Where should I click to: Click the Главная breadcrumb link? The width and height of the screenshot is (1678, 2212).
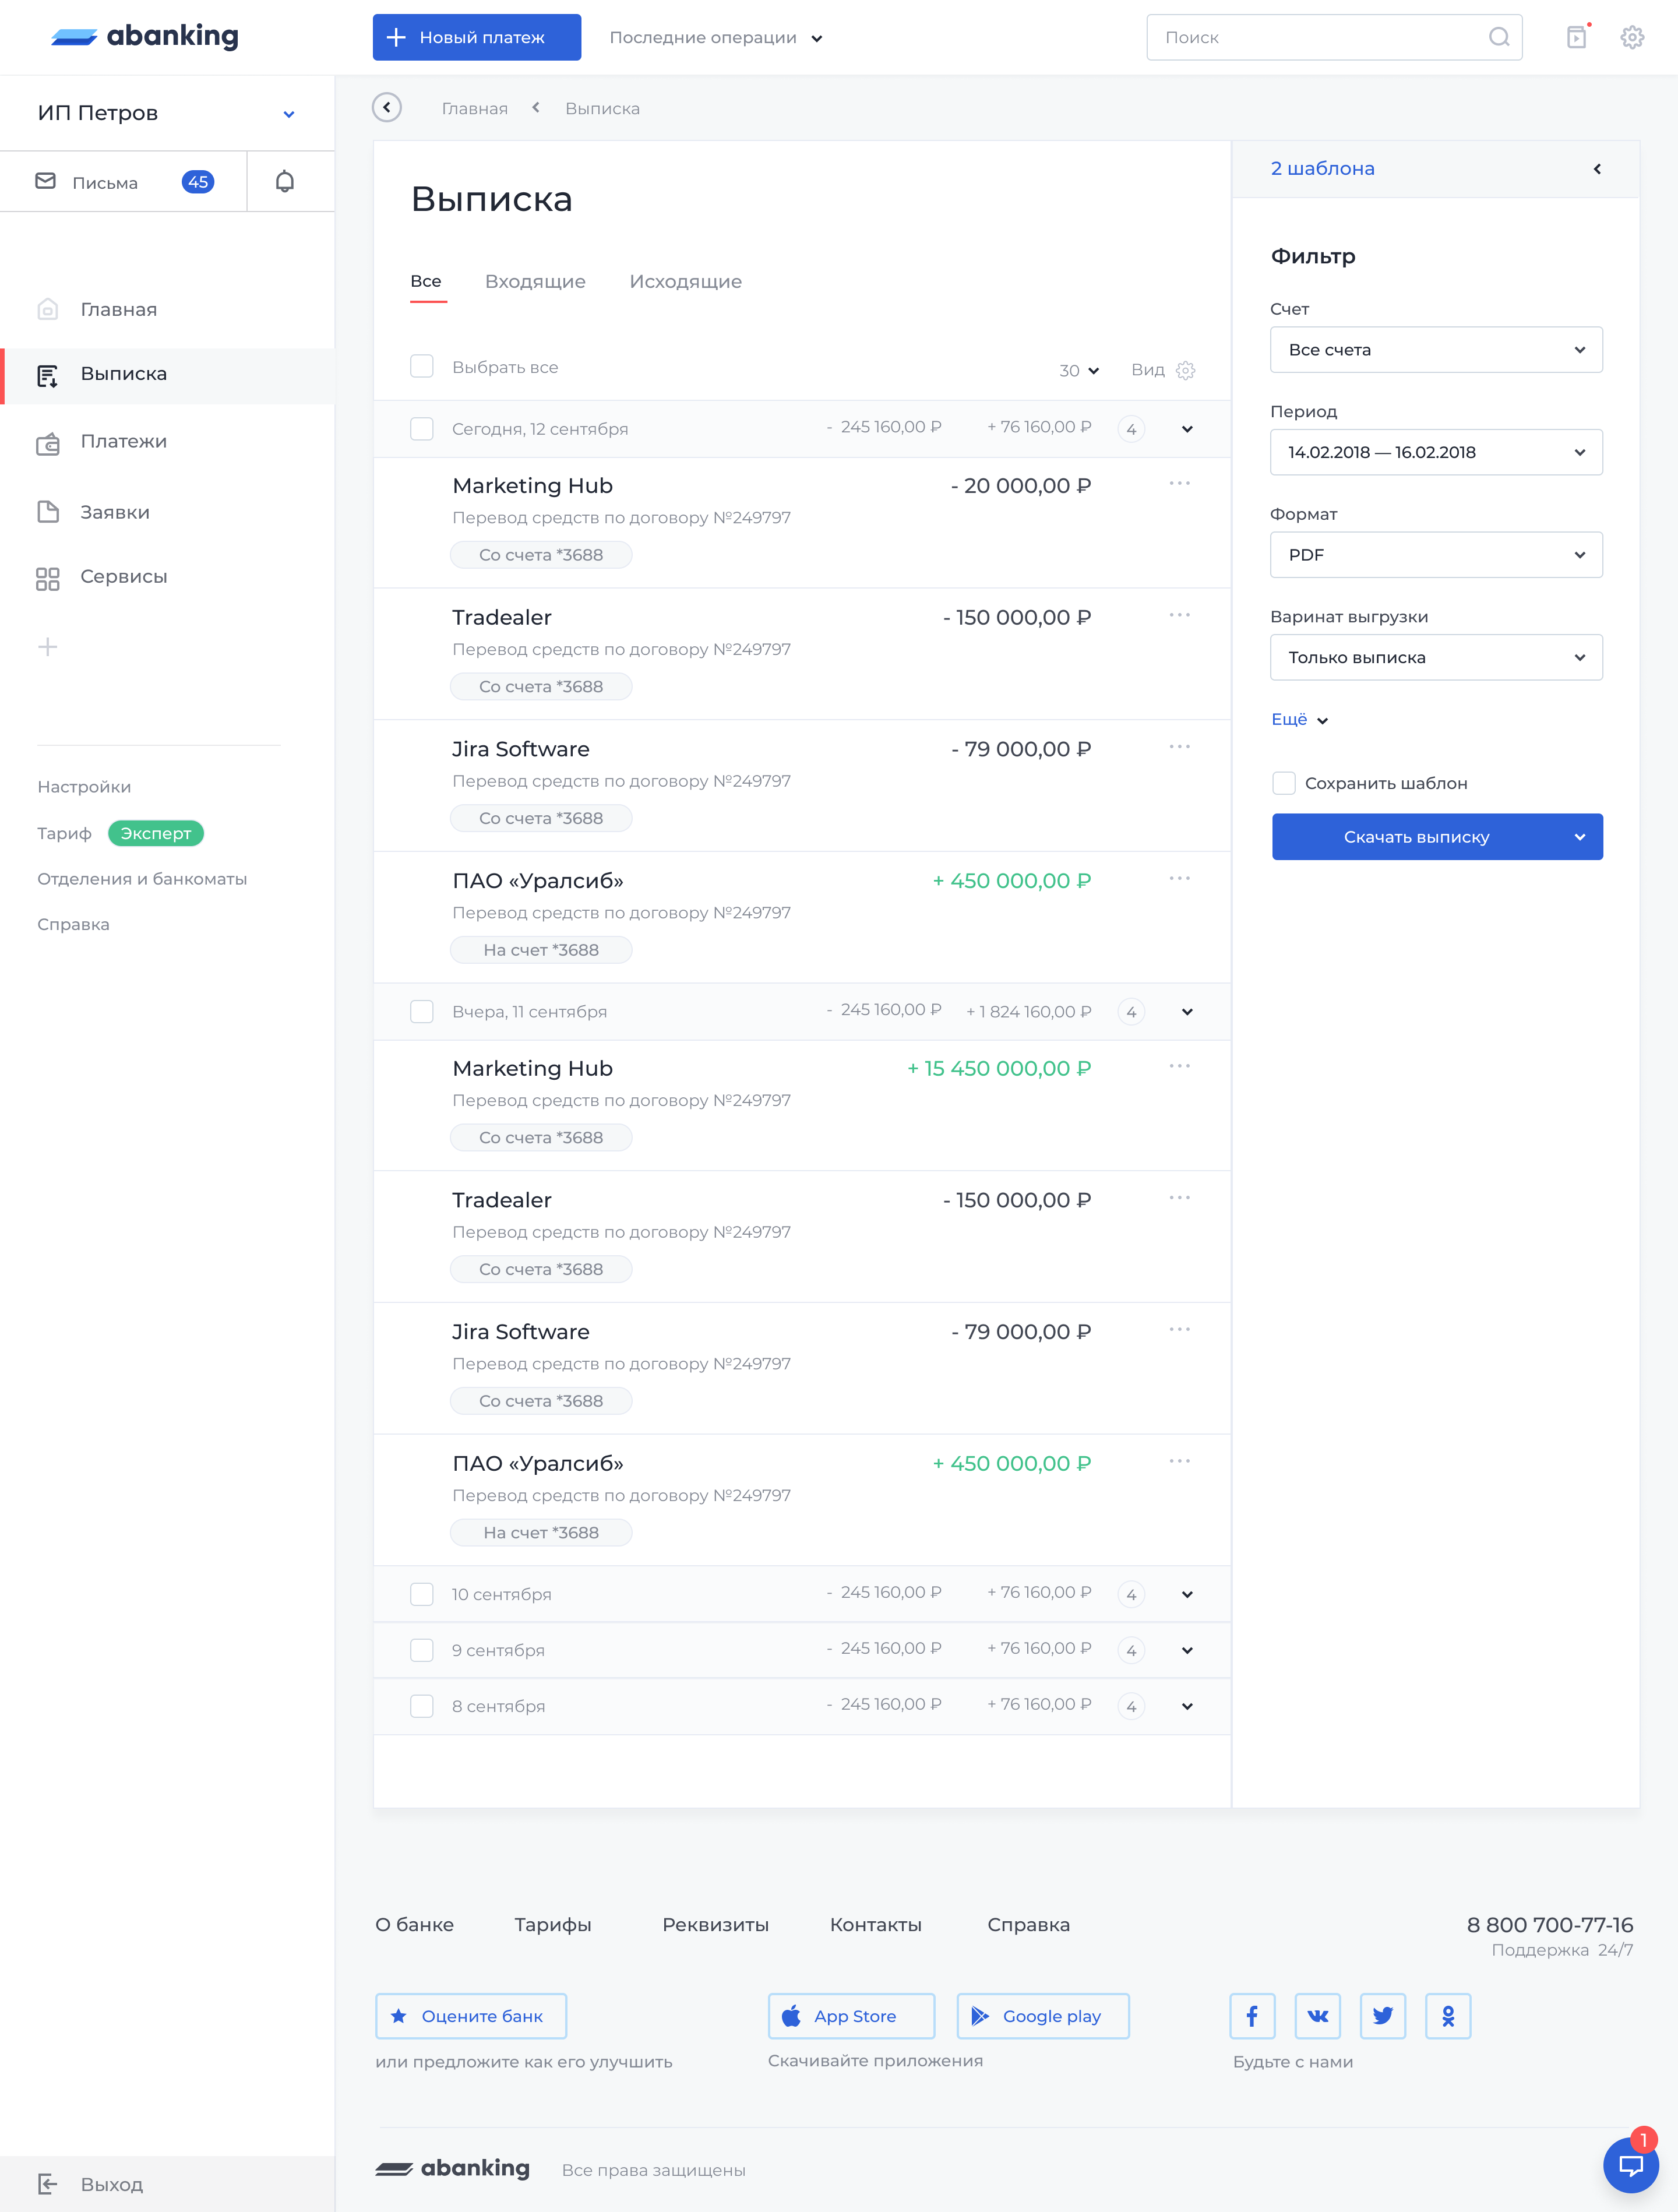[474, 108]
